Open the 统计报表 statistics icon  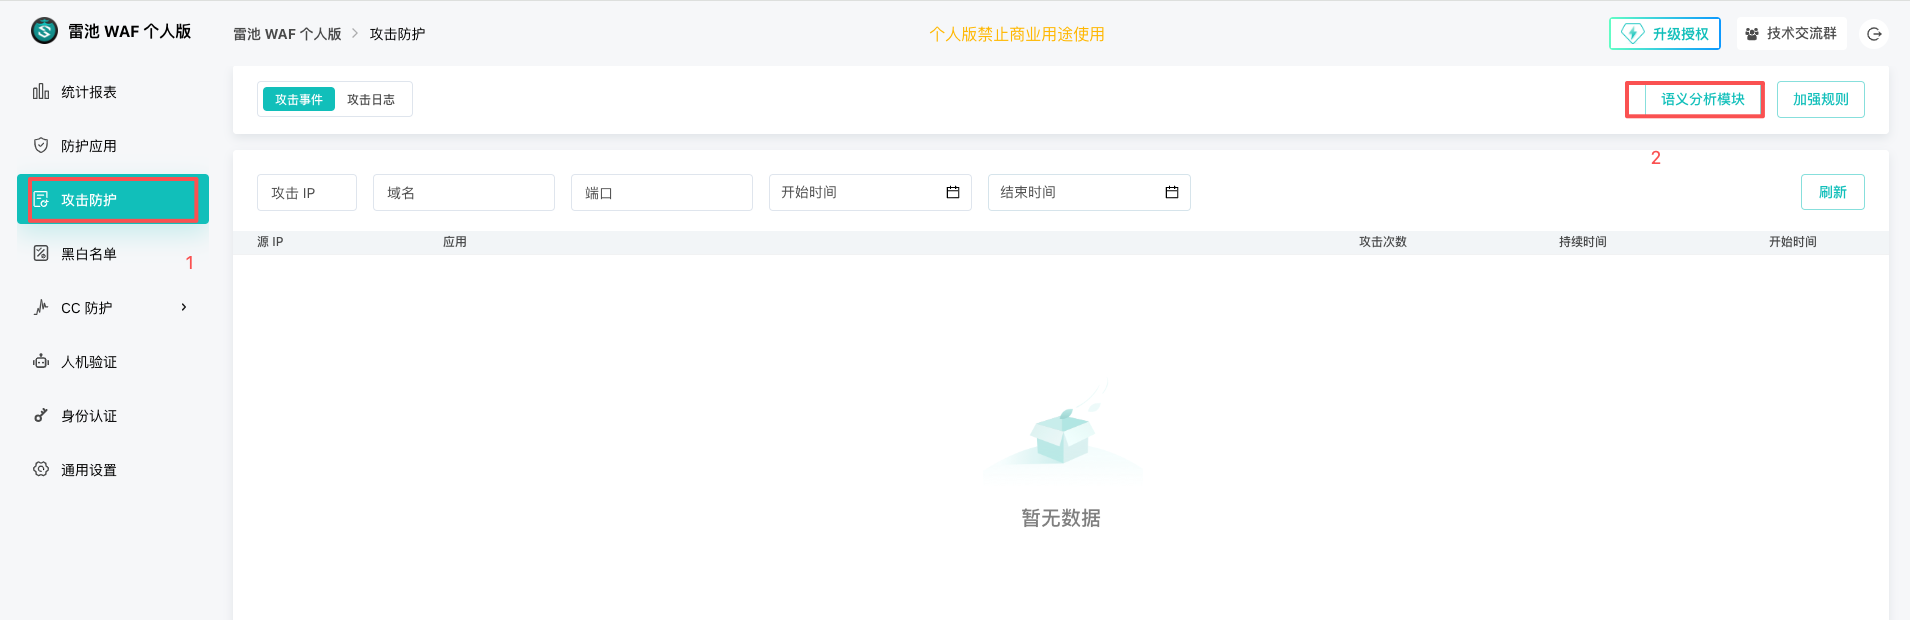point(41,92)
